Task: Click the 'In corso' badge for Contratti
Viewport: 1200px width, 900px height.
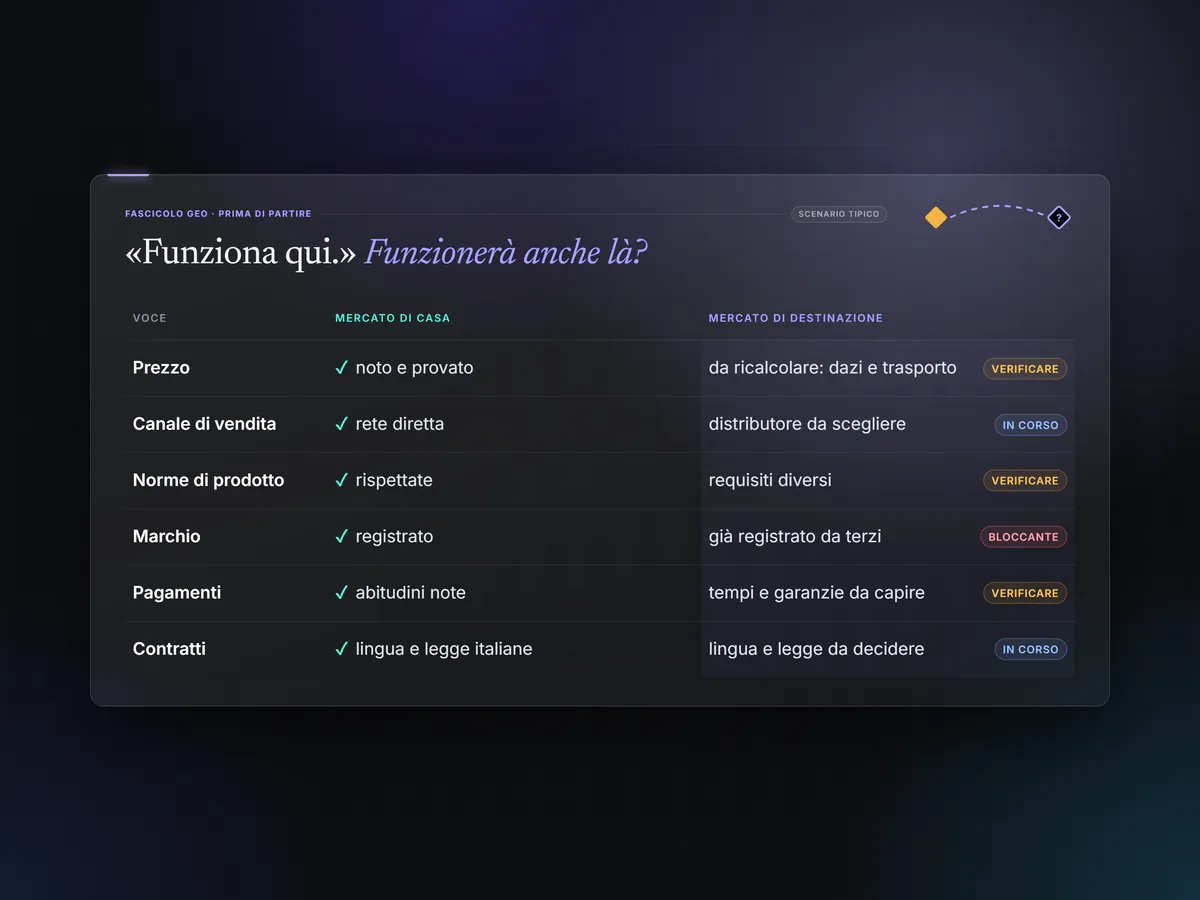Action: coord(1030,649)
